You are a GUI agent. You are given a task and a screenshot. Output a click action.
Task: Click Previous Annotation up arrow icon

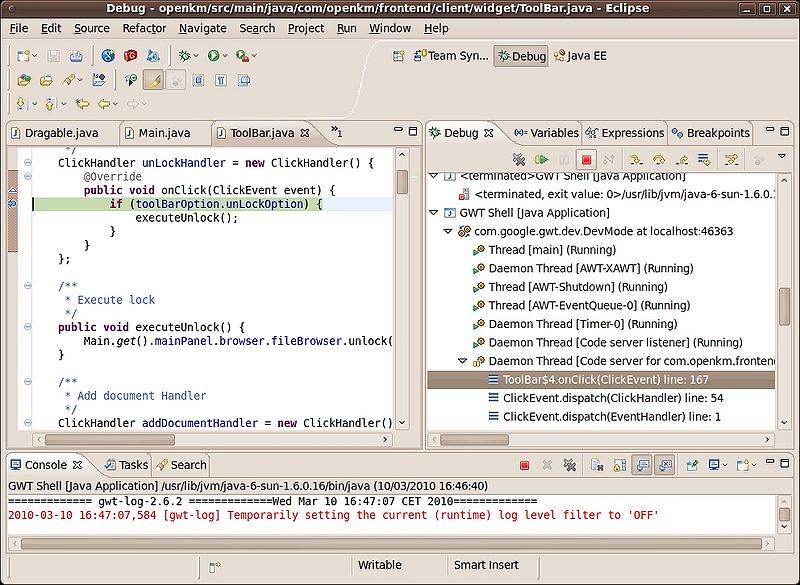50,104
